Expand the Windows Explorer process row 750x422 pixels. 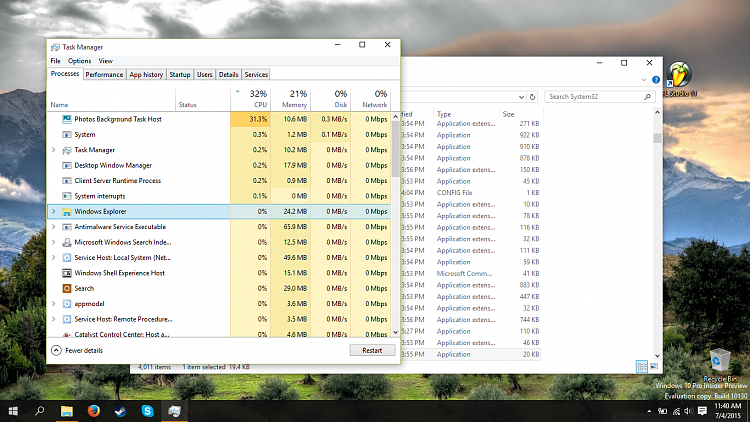53,212
